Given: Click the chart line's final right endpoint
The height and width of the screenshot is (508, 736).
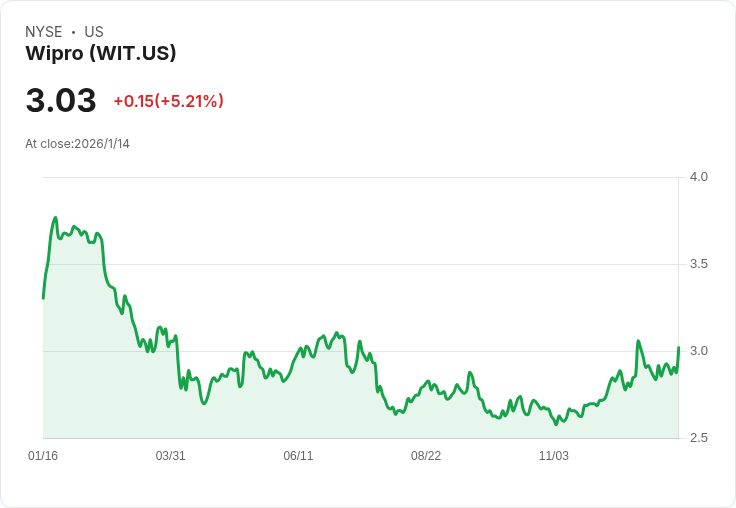Looking at the screenshot, I should [678, 347].
